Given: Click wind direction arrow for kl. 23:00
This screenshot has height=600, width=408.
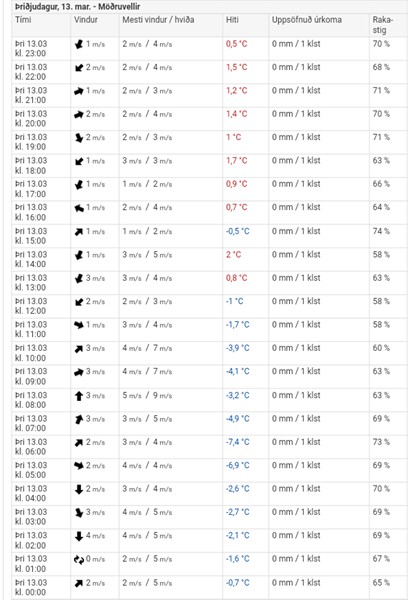Looking at the screenshot, I should tap(79, 44).
